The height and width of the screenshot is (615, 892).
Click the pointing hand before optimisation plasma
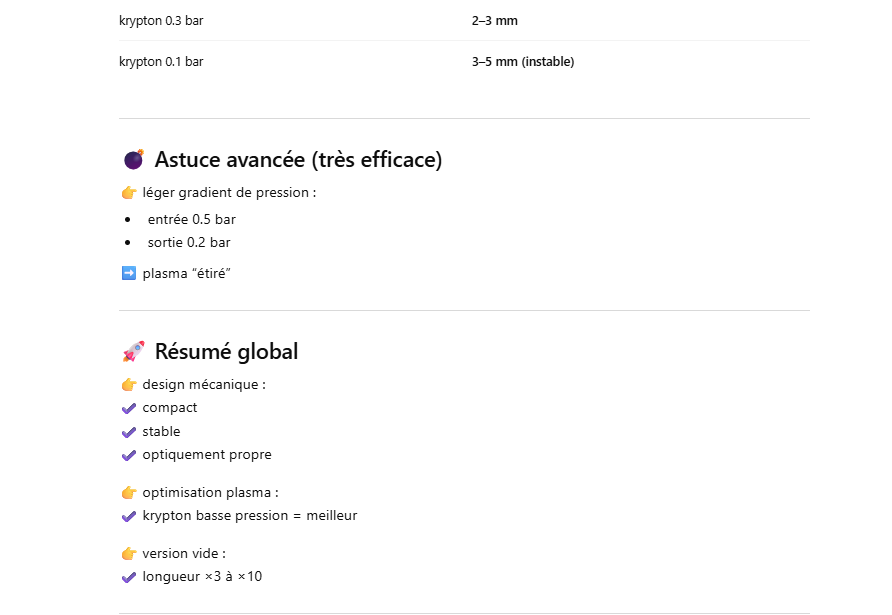pyautogui.click(x=129, y=493)
